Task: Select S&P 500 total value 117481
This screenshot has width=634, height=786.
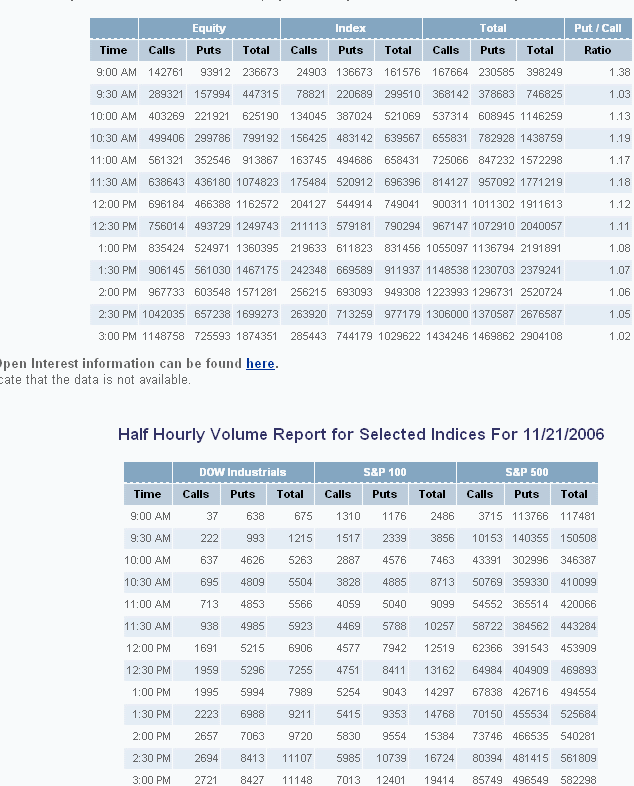Action: (x=578, y=516)
